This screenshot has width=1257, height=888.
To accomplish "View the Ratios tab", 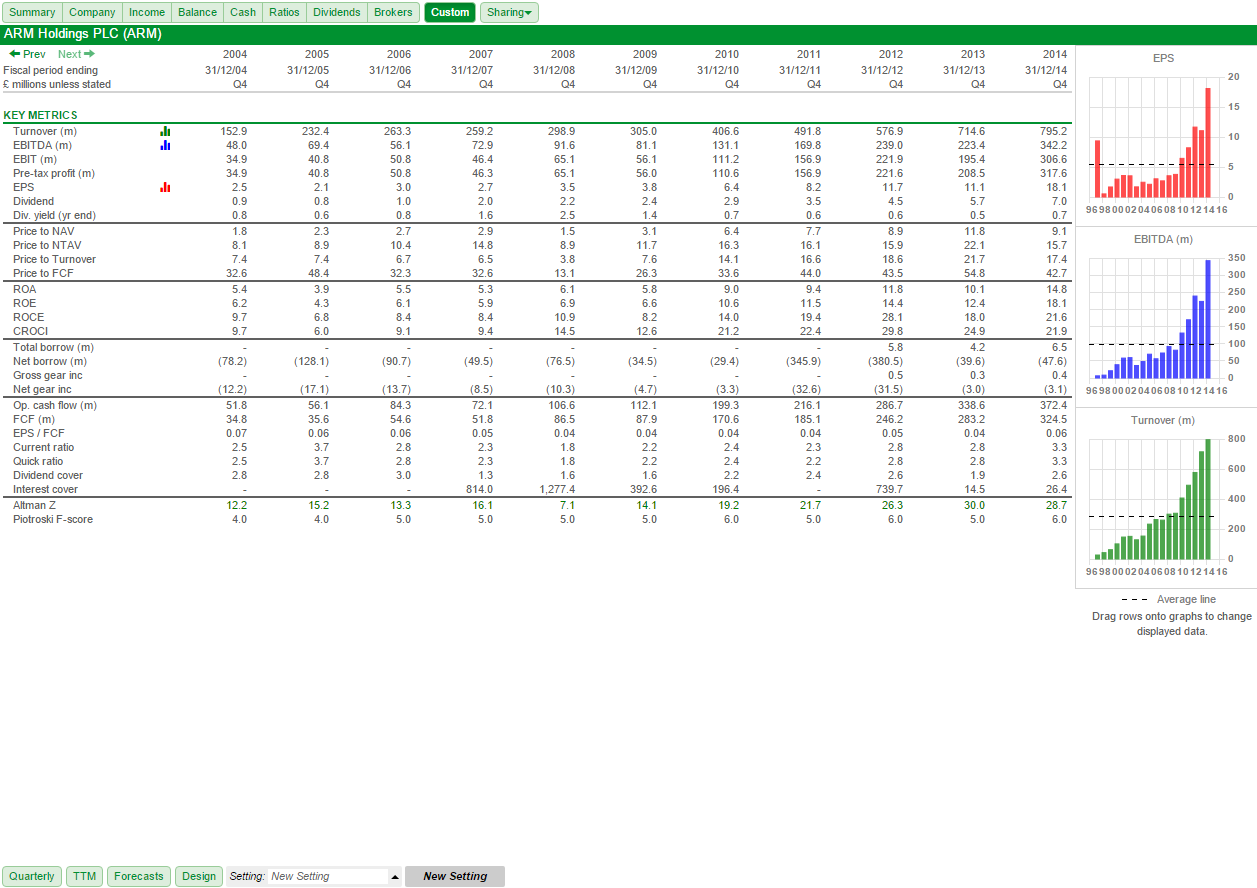I will [284, 12].
